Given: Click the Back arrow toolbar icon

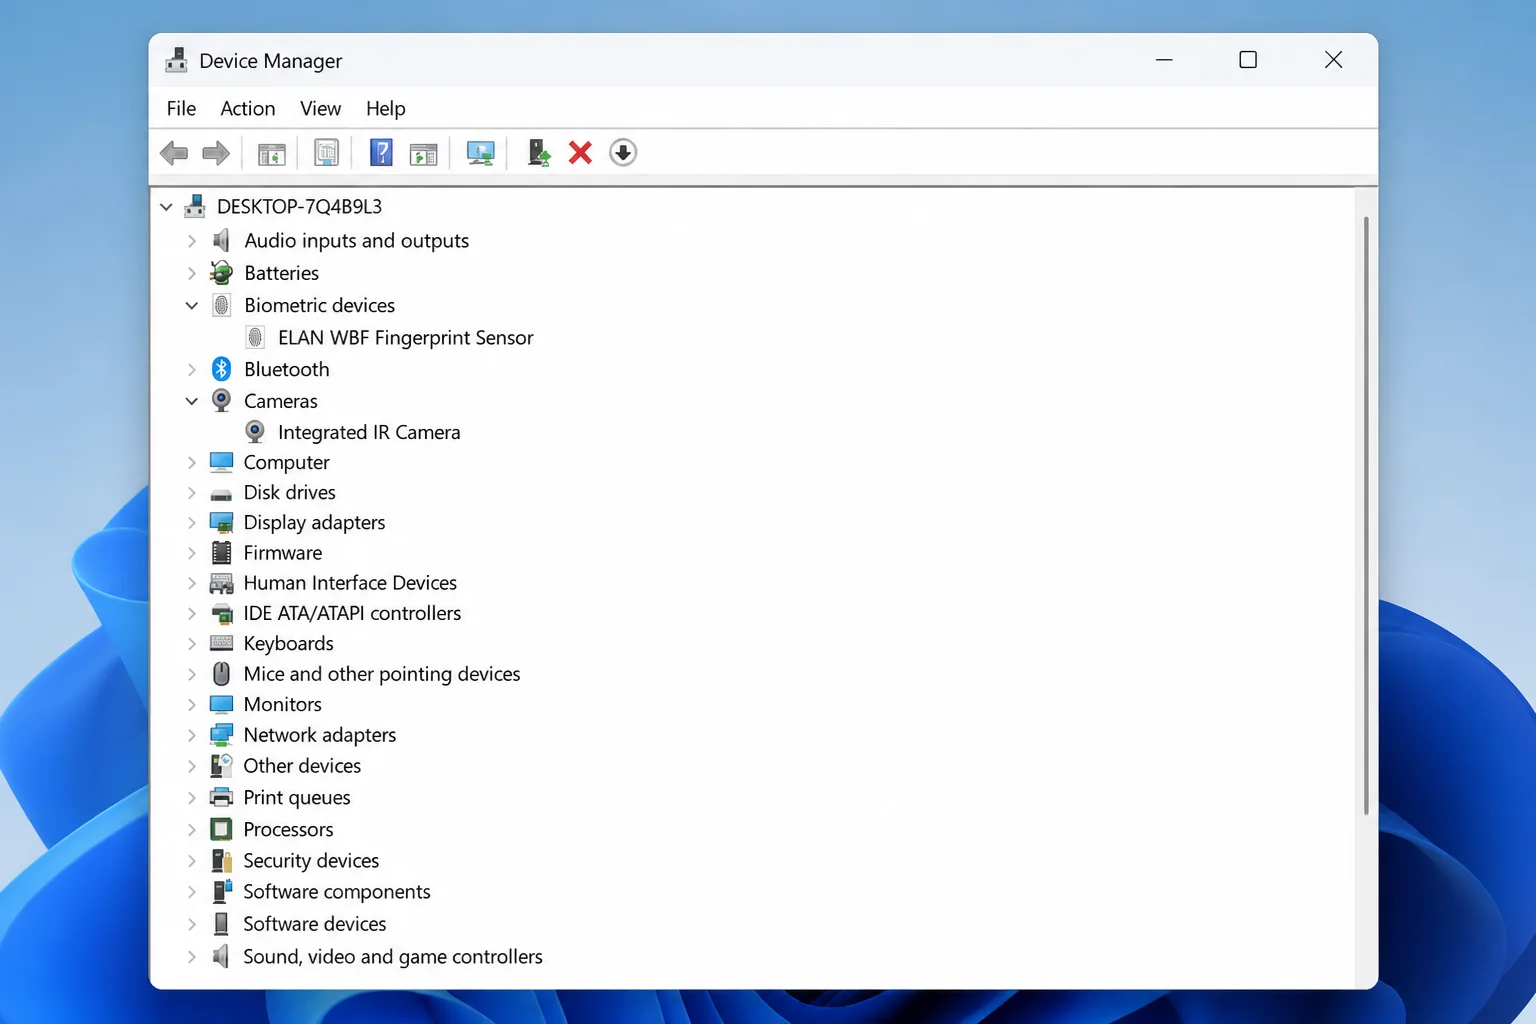Looking at the screenshot, I should click(174, 153).
